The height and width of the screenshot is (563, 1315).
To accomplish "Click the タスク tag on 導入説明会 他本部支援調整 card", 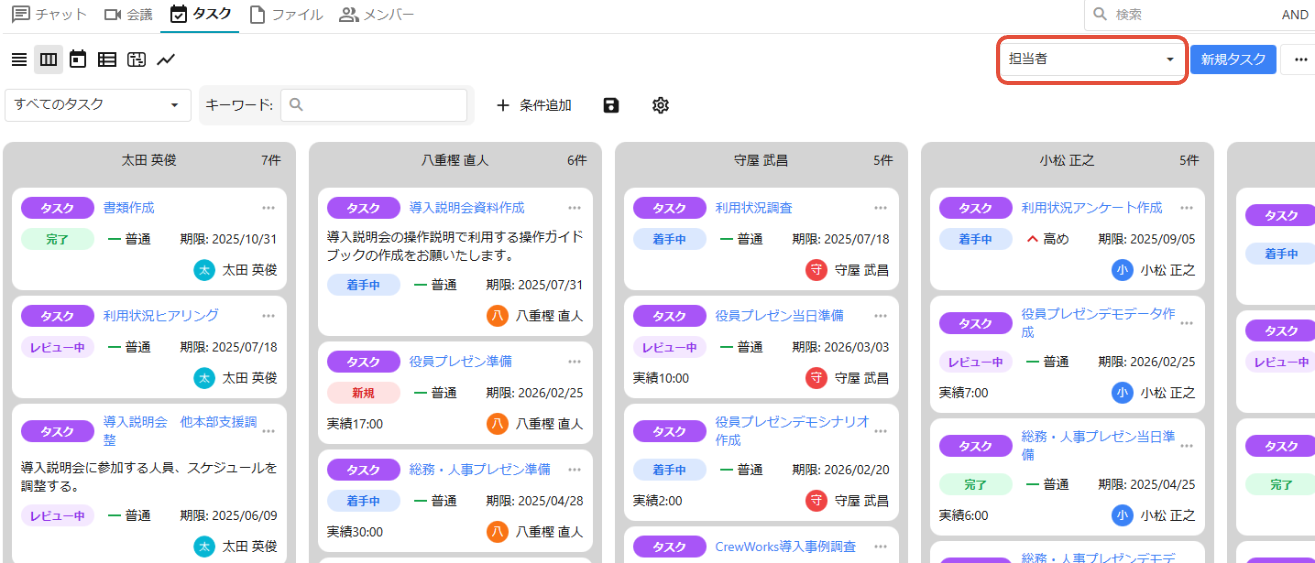I will [x=58, y=432].
